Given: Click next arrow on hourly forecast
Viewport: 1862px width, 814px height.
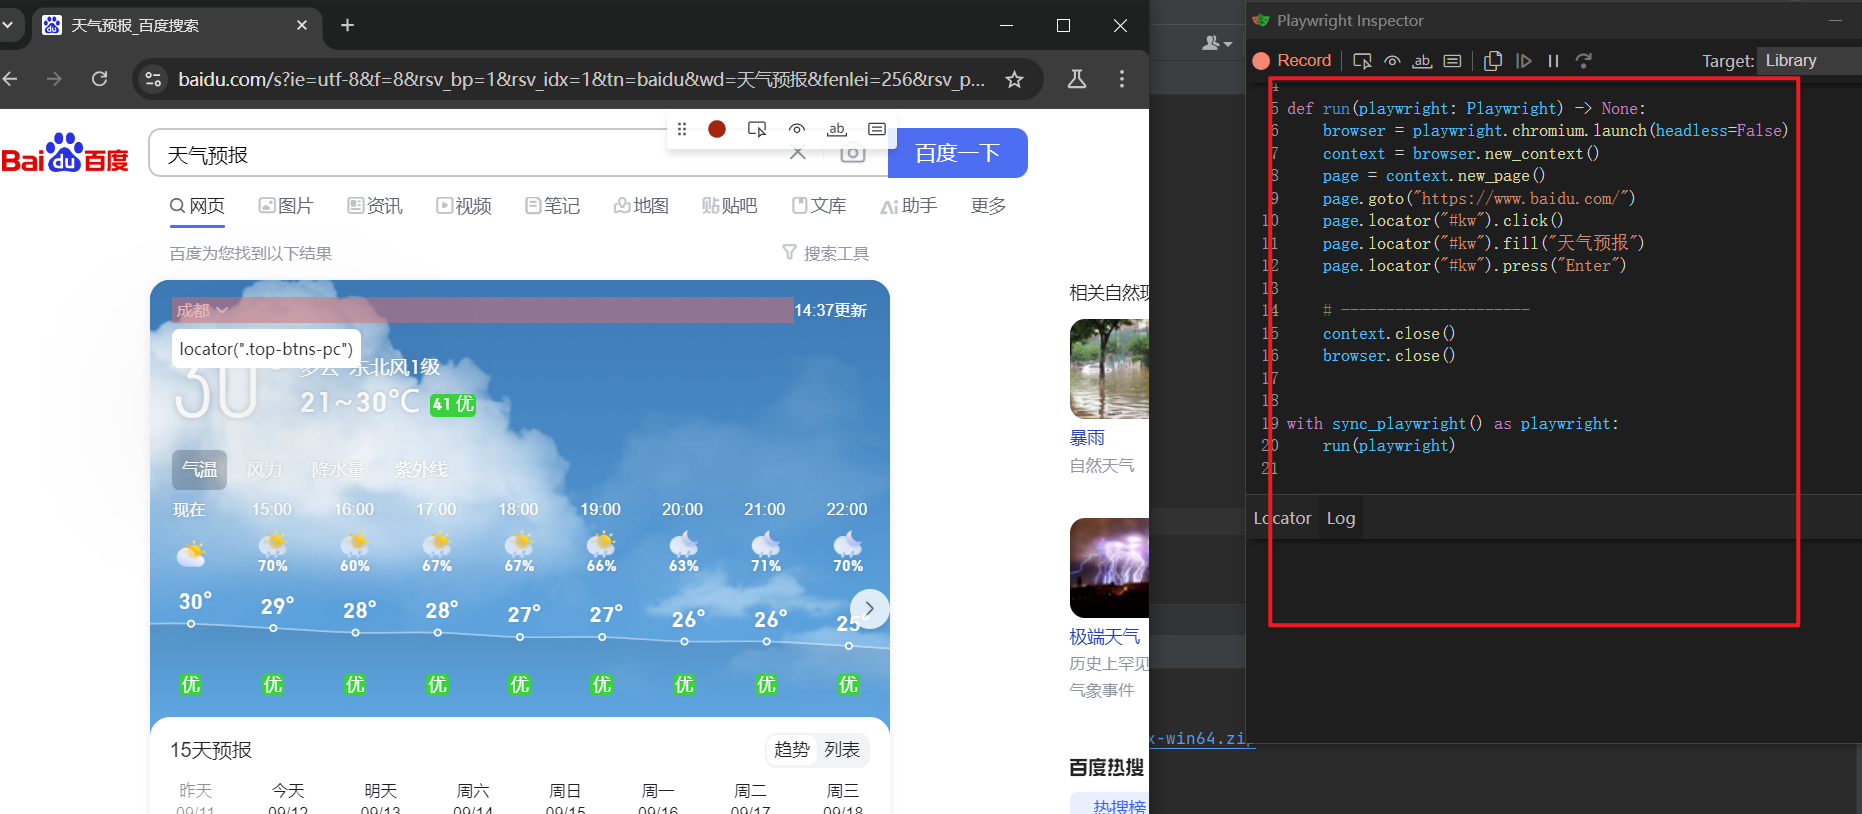Looking at the screenshot, I should [x=869, y=608].
